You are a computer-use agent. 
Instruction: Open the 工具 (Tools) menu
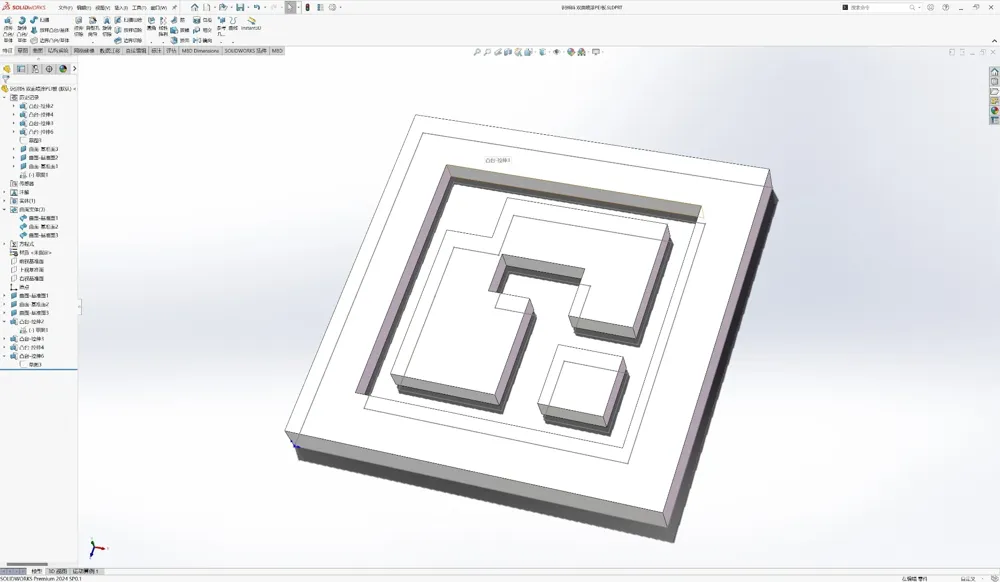tap(139, 8)
